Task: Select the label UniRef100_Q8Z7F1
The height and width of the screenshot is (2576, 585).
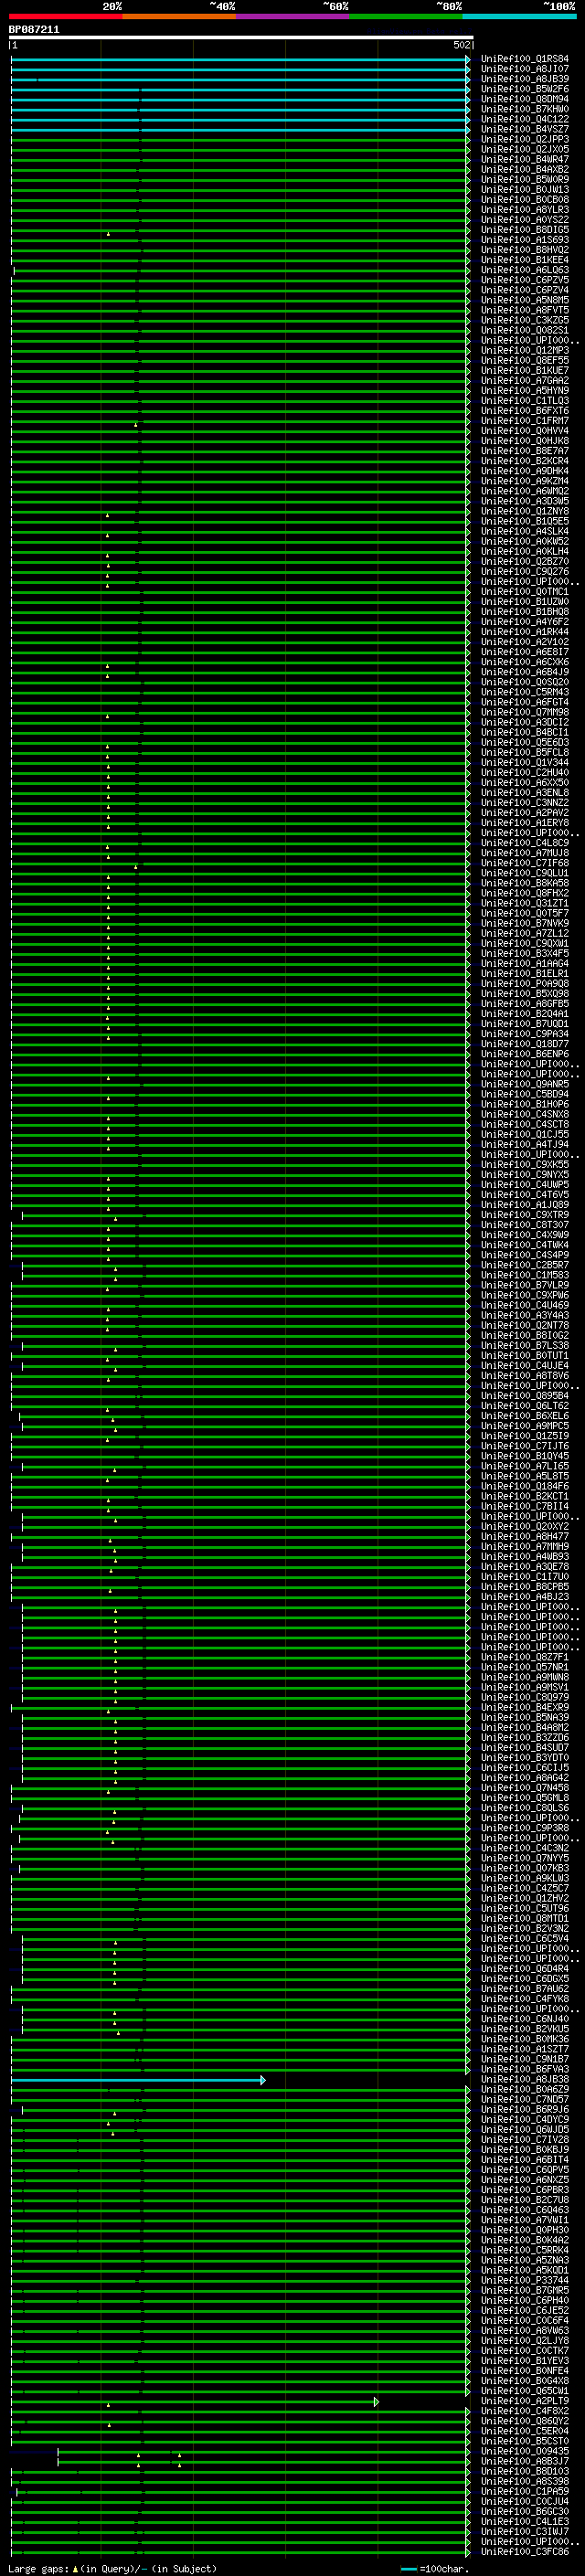Action: (525, 1657)
